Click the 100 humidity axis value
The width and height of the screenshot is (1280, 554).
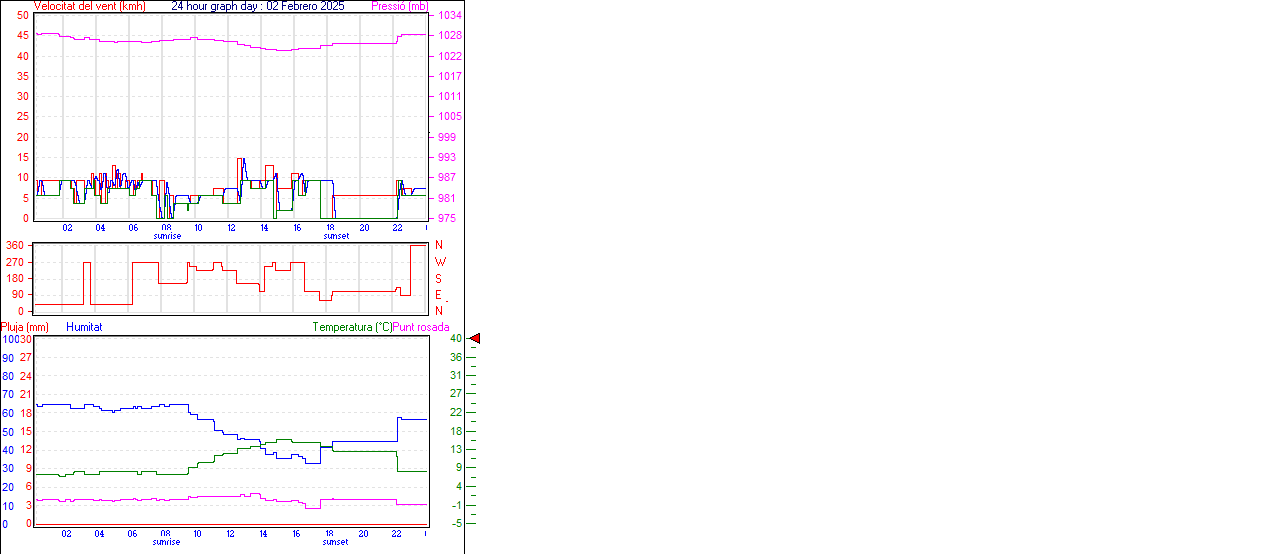click(x=9, y=339)
